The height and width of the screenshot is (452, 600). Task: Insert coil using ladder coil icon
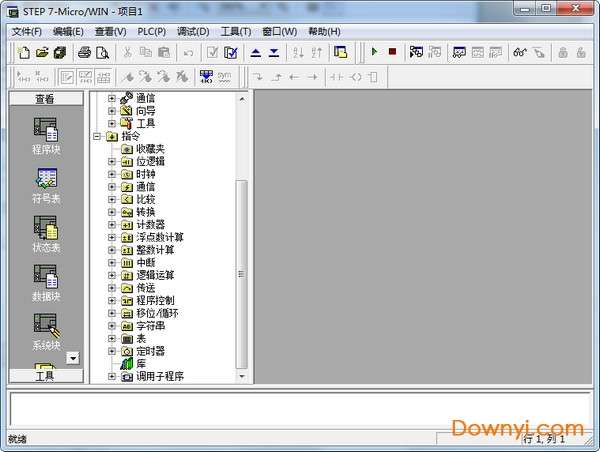point(356,77)
